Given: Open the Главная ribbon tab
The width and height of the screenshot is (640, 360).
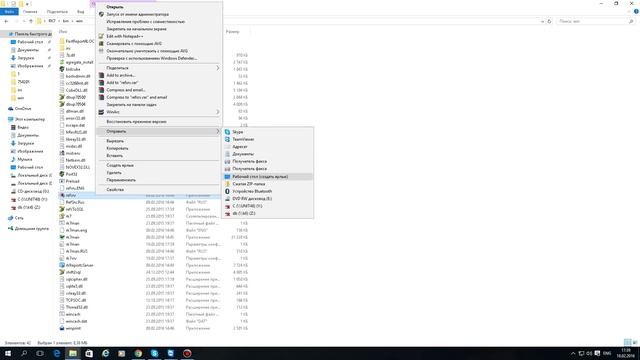Looking at the screenshot, I should point(30,12).
